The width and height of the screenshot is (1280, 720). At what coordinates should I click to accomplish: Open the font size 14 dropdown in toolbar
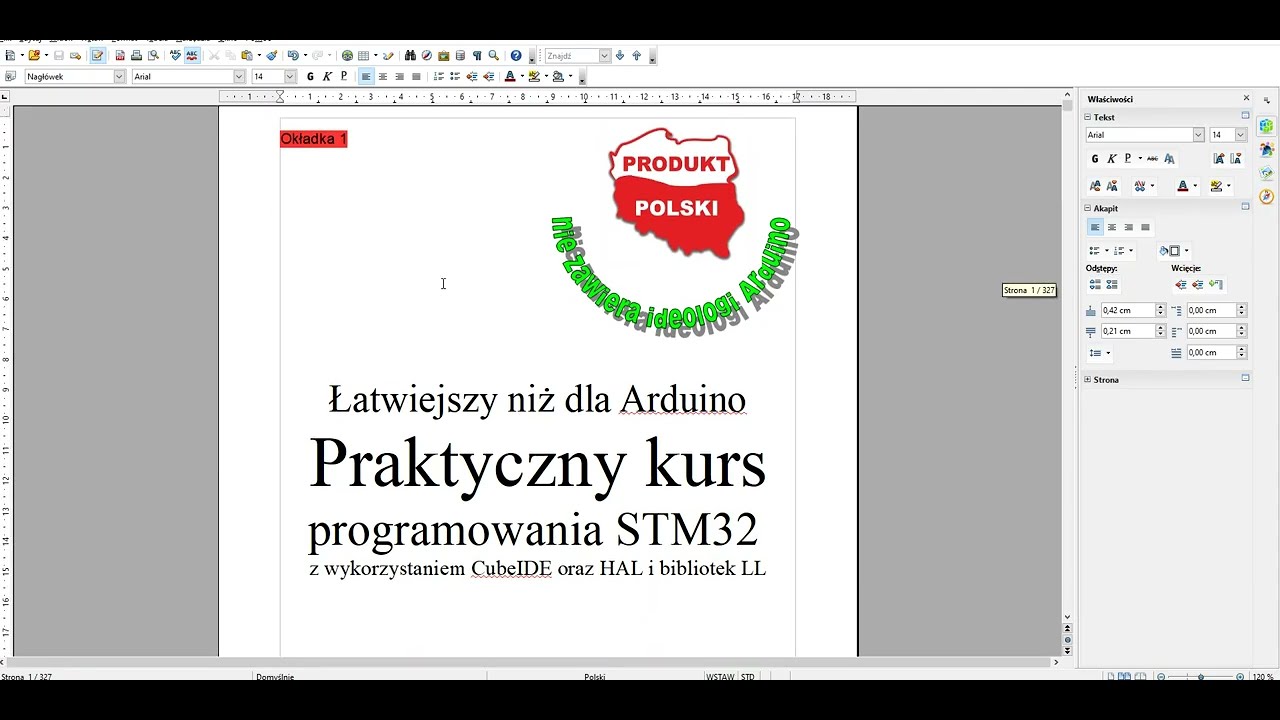coord(290,76)
